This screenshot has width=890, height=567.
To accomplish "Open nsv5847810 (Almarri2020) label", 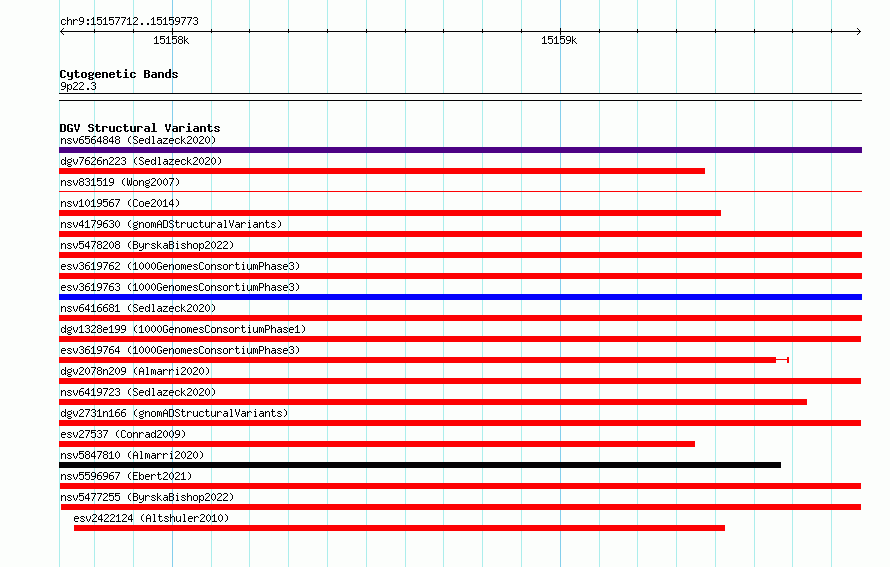I will click(x=132, y=455).
